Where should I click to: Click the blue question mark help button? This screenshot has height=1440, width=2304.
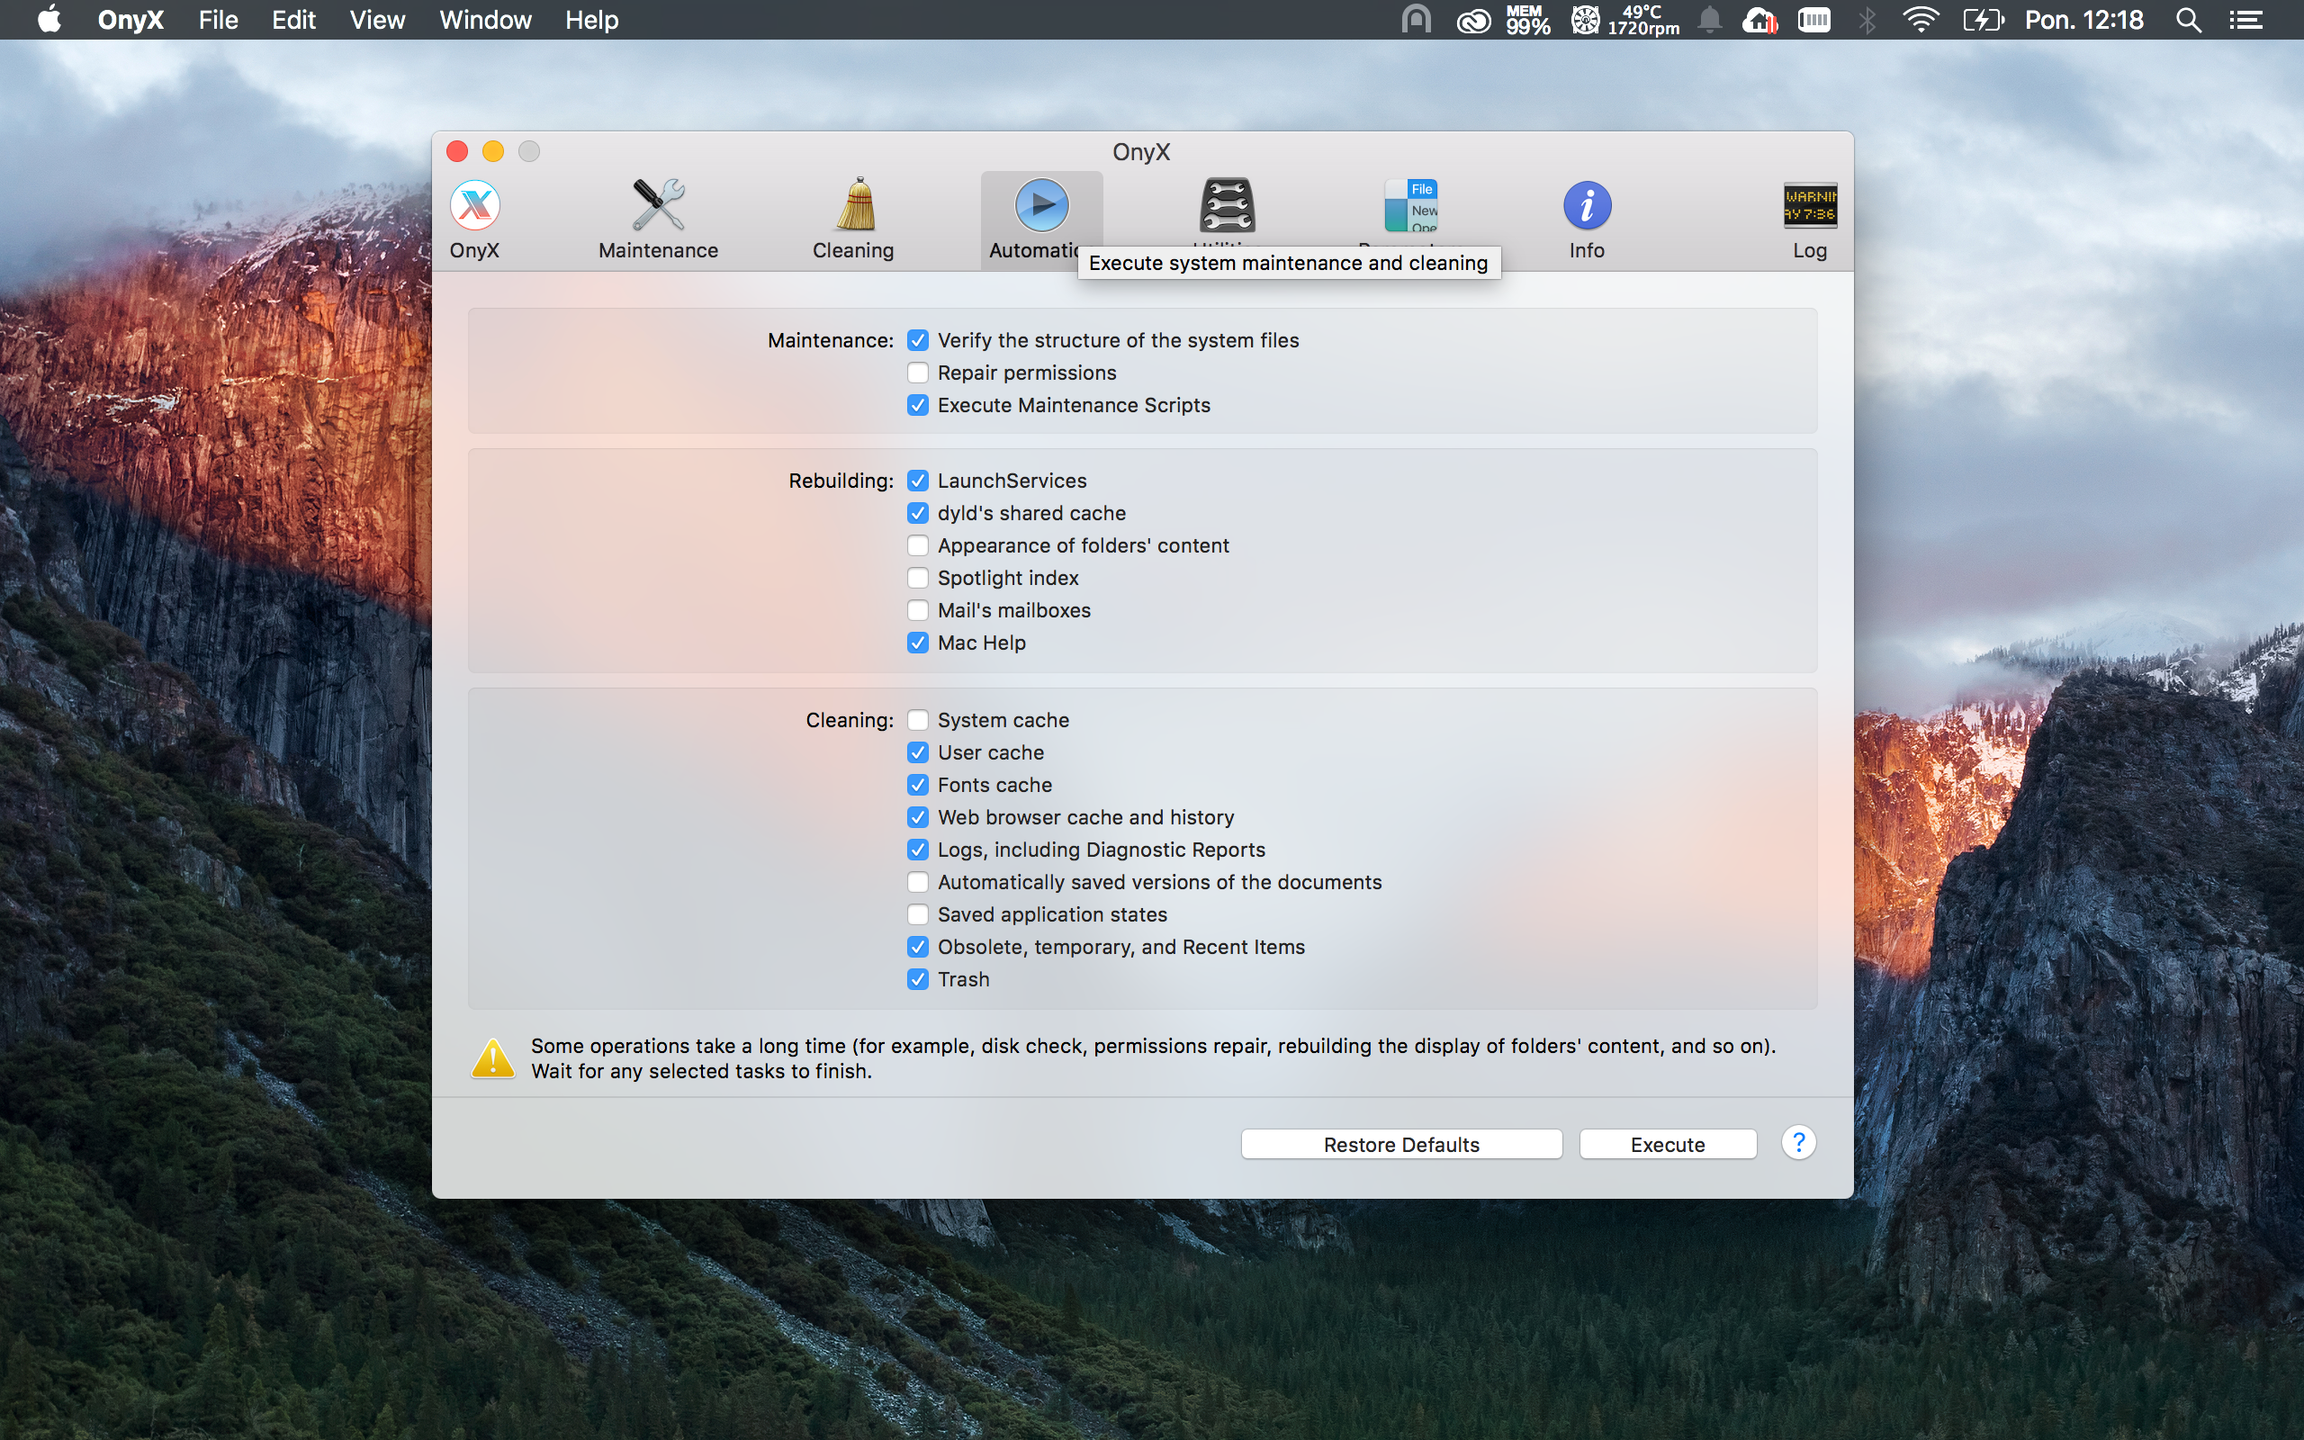pyautogui.click(x=1798, y=1142)
